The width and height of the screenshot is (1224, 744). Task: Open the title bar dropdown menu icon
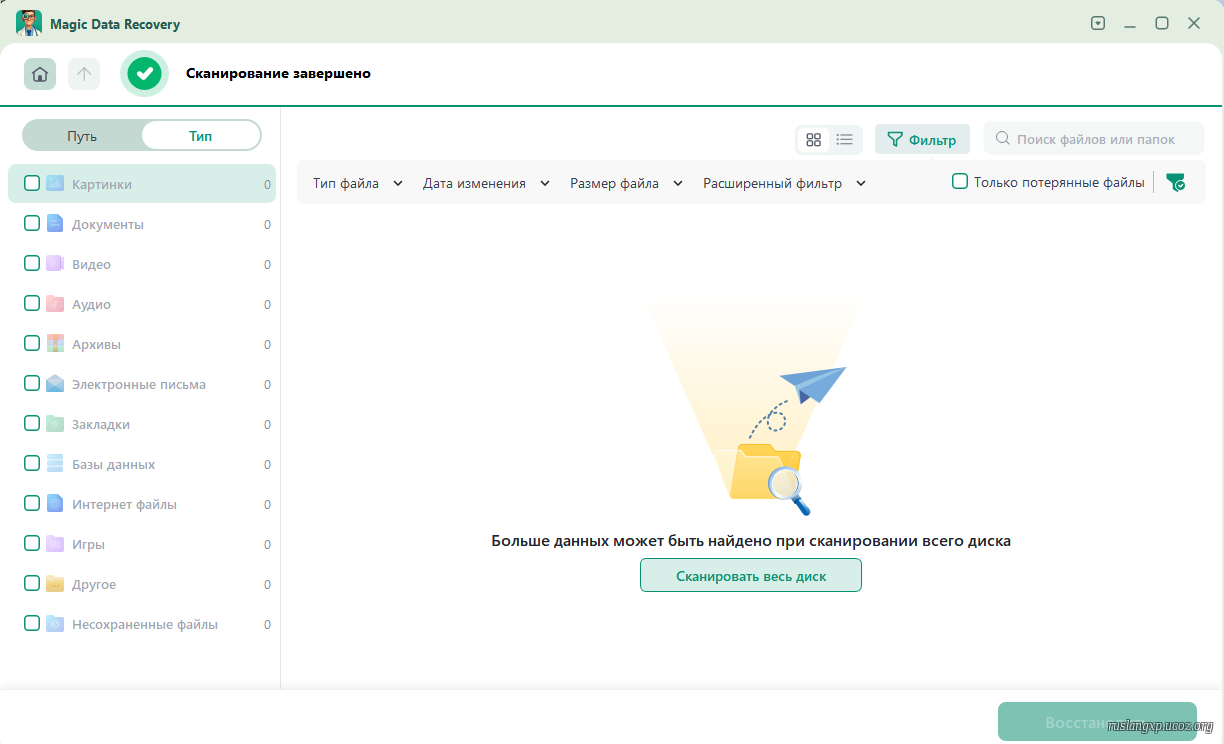tap(1098, 23)
